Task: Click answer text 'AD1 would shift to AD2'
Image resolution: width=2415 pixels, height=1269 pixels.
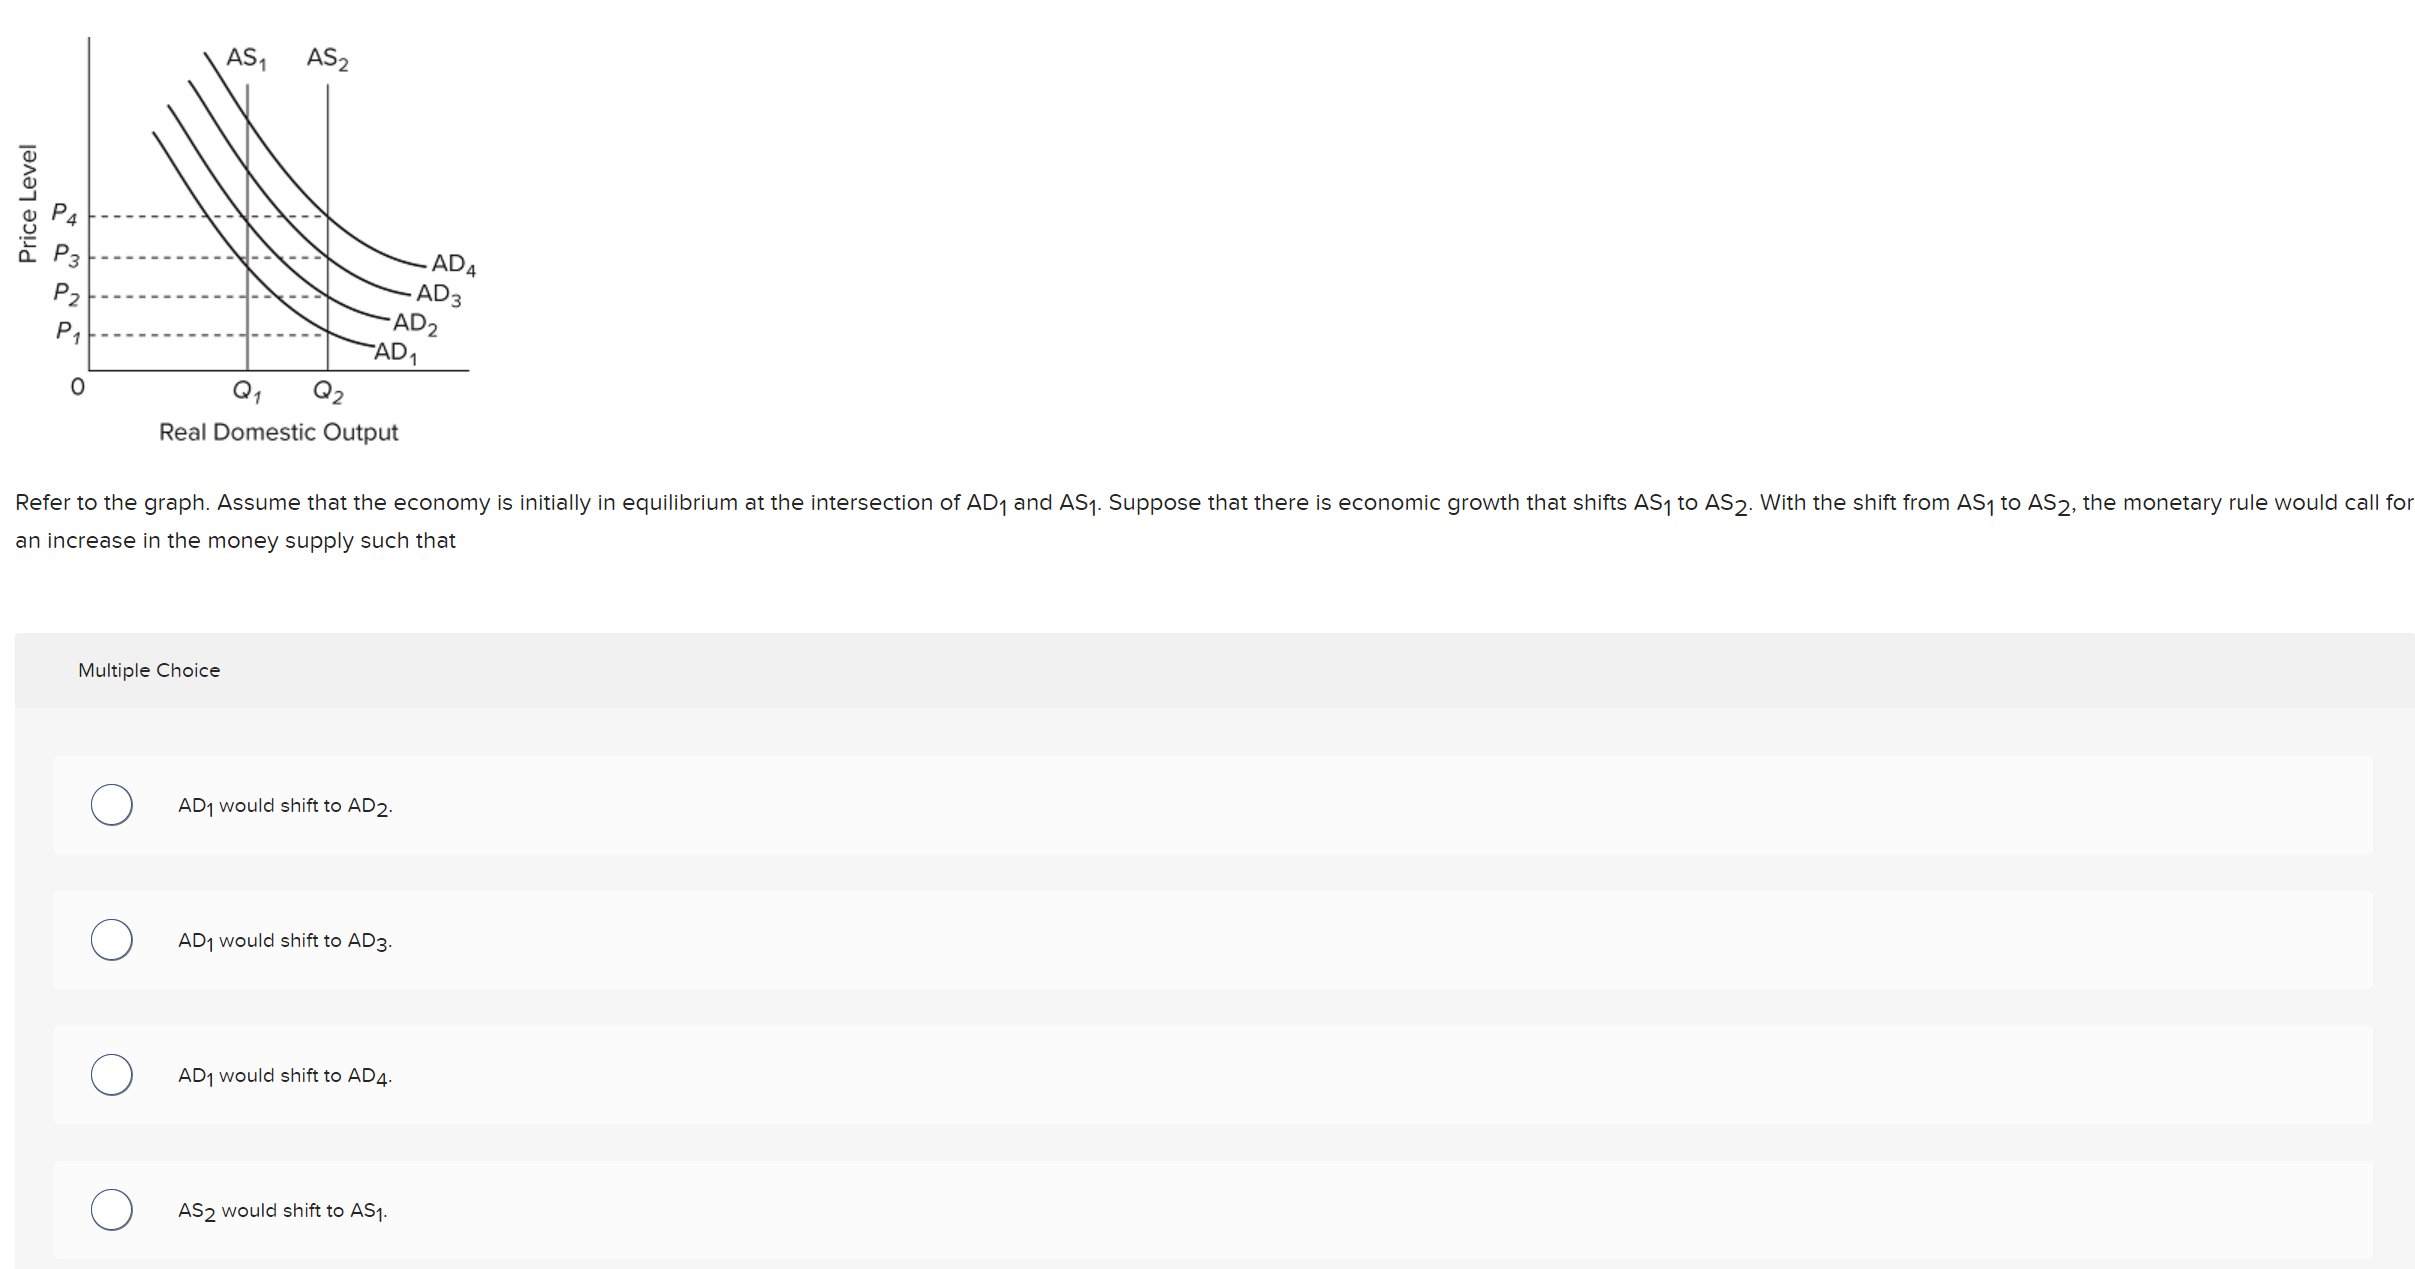Action: (285, 806)
